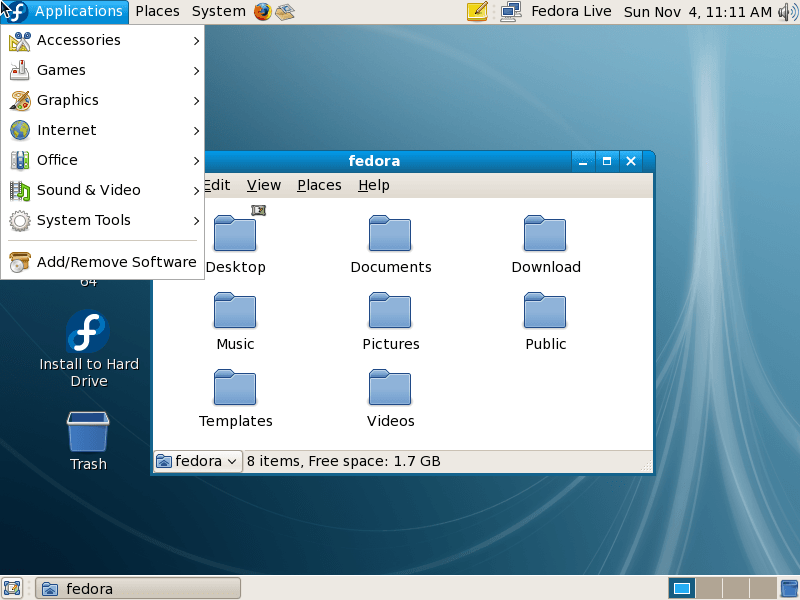Switch to the third workspace
The image size is (800, 600).
[735, 588]
